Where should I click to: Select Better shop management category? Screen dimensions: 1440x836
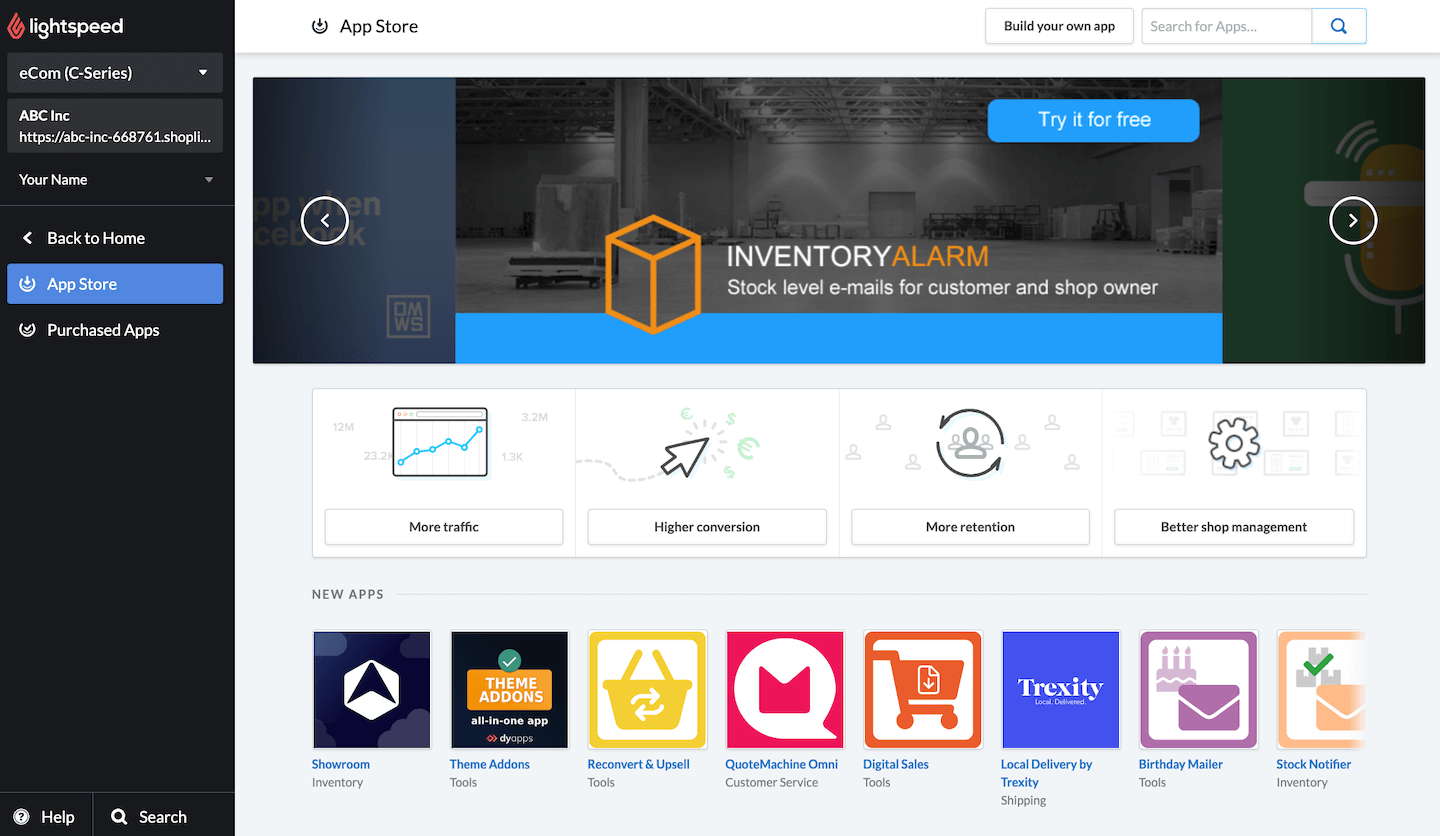(1234, 527)
